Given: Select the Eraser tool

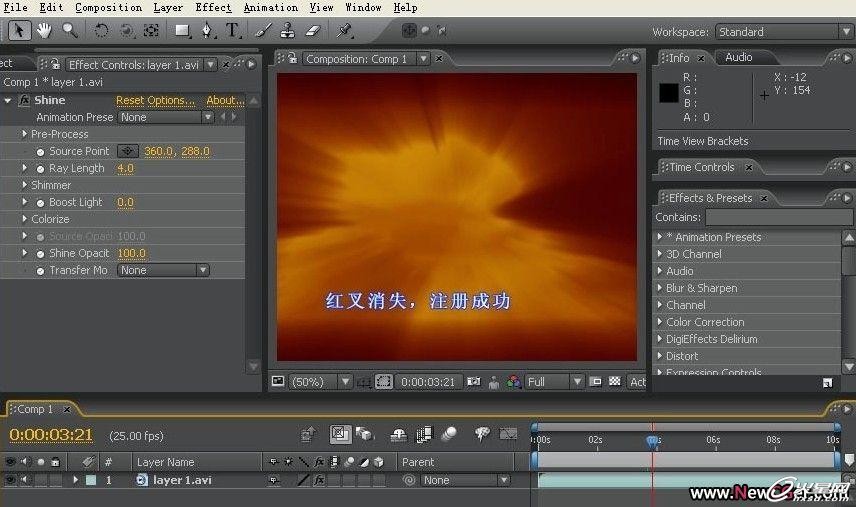Looking at the screenshot, I should (x=311, y=31).
